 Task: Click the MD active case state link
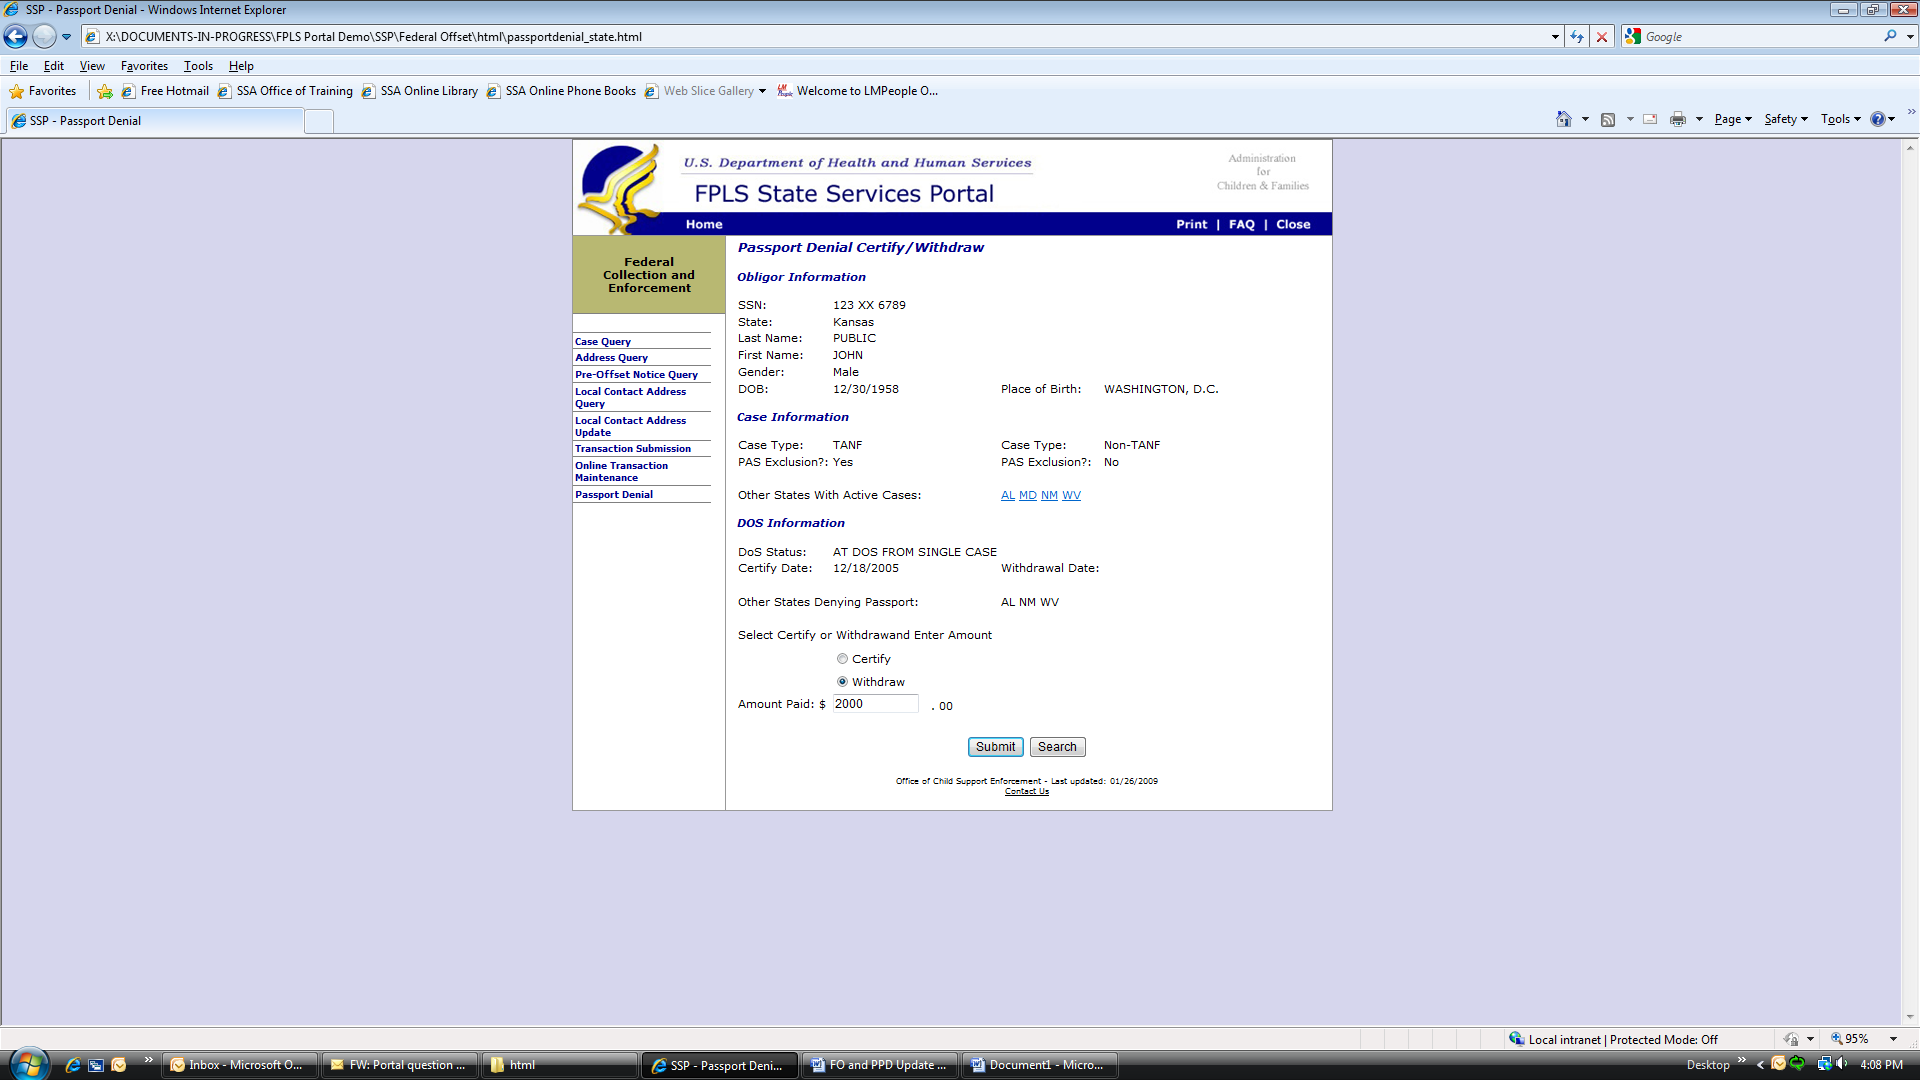[1027, 496]
